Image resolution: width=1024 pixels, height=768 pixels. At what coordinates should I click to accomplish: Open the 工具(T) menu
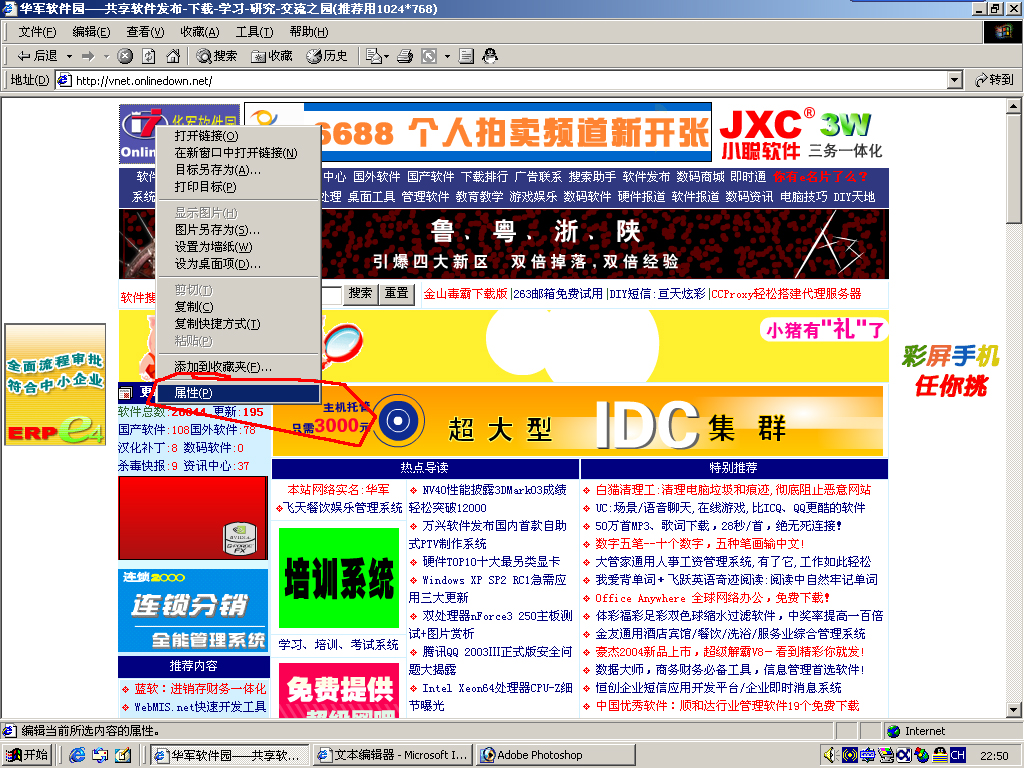coord(254,31)
